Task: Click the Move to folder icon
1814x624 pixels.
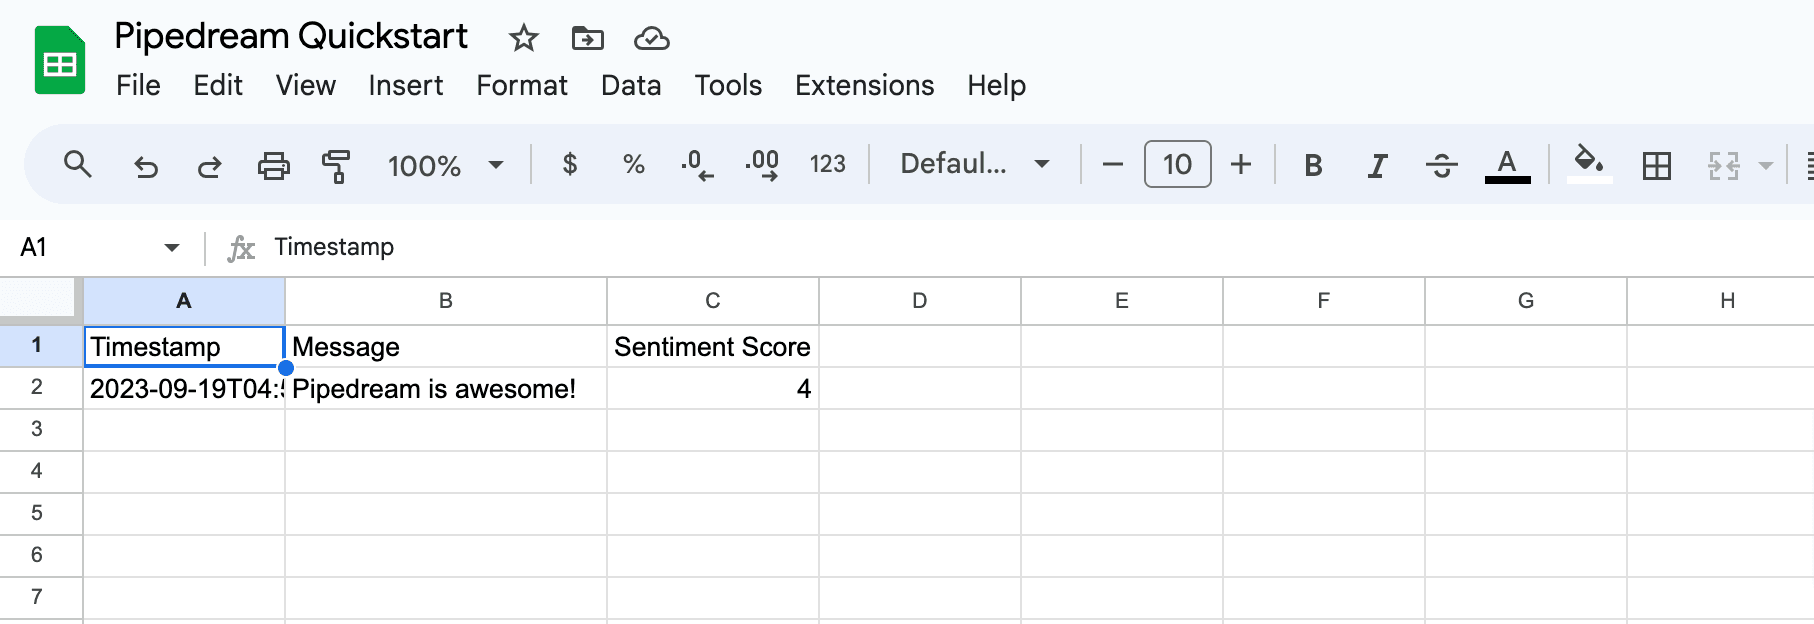Action: [x=587, y=38]
